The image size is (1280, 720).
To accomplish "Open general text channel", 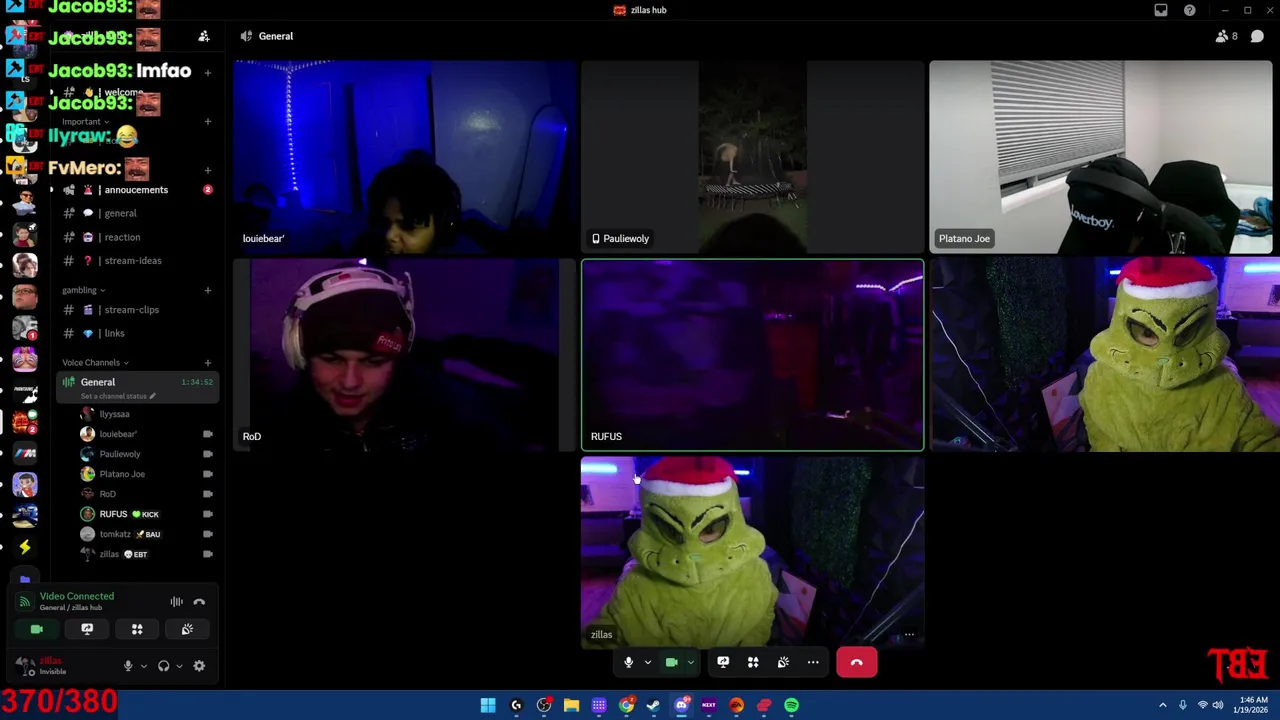I will point(135,213).
